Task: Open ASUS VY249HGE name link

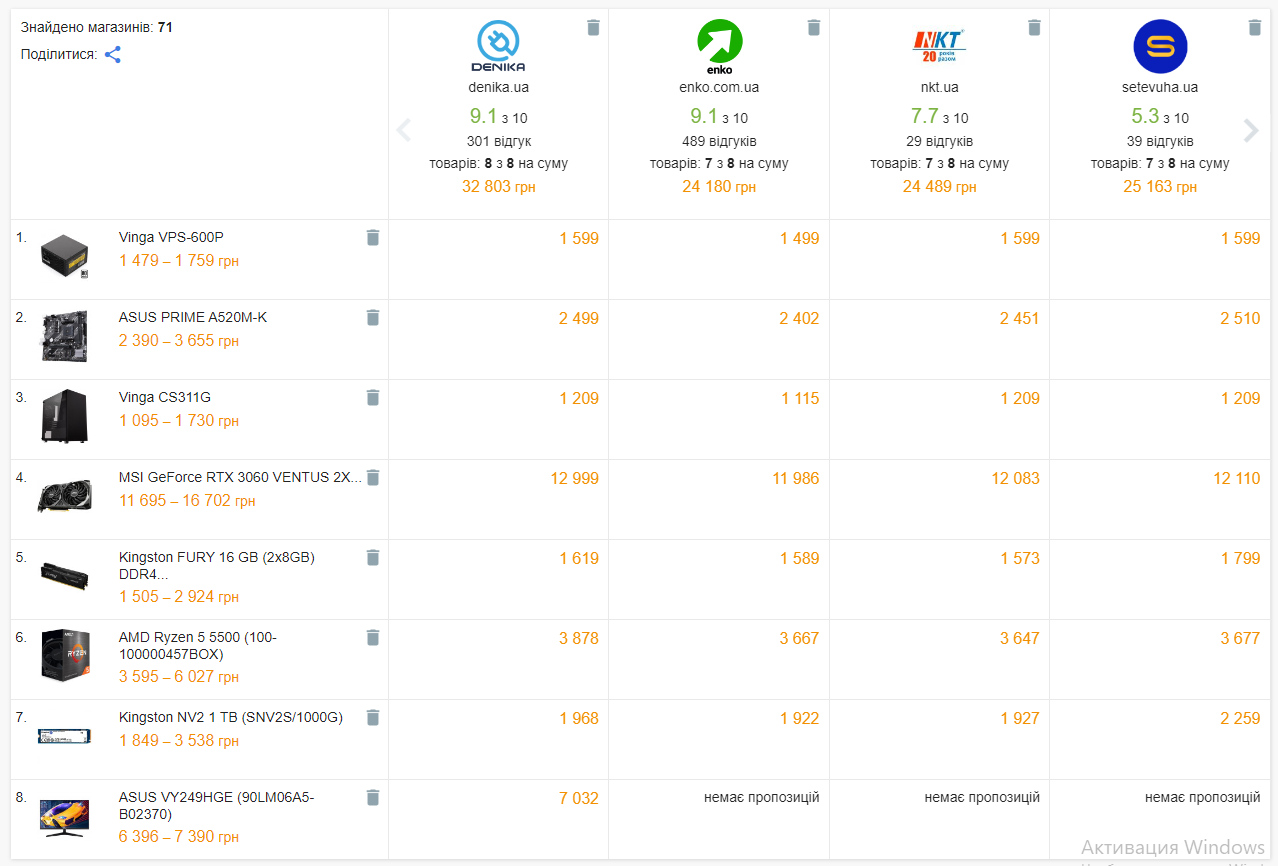Action: click(x=217, y=805)
